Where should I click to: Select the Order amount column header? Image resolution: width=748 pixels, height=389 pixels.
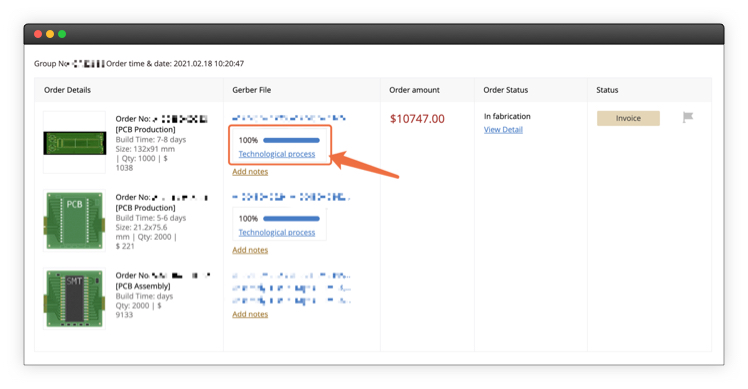tap(414, 90)
